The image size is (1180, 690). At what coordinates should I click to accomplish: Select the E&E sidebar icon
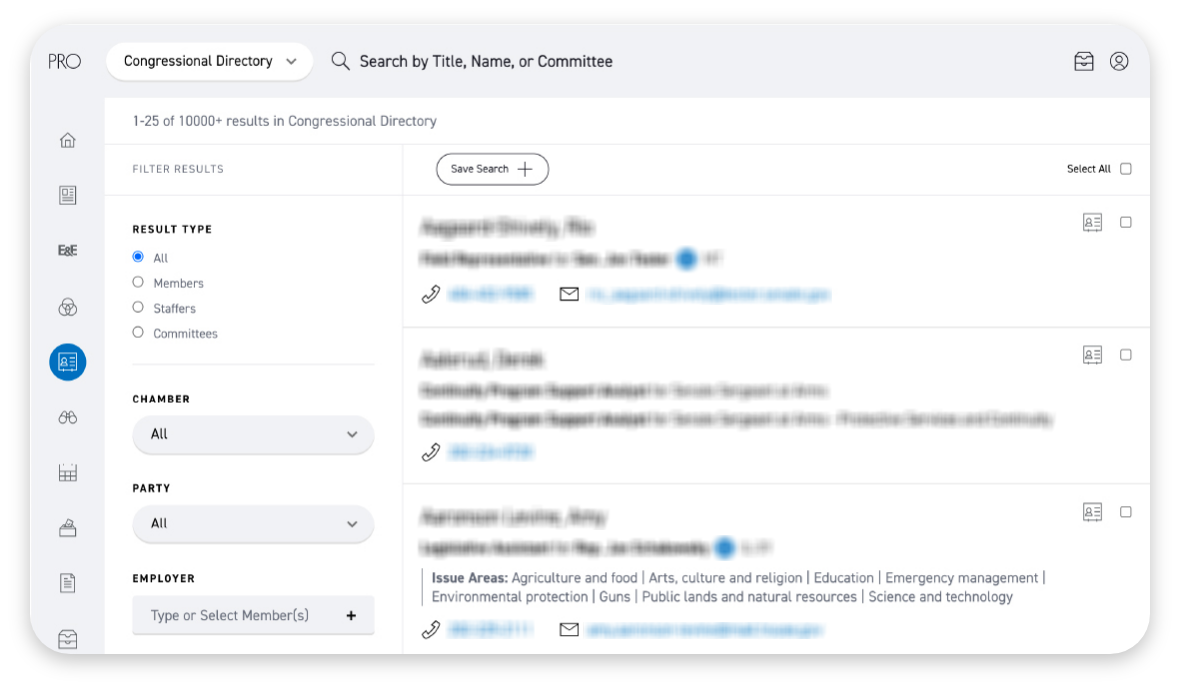coord(66,250)
